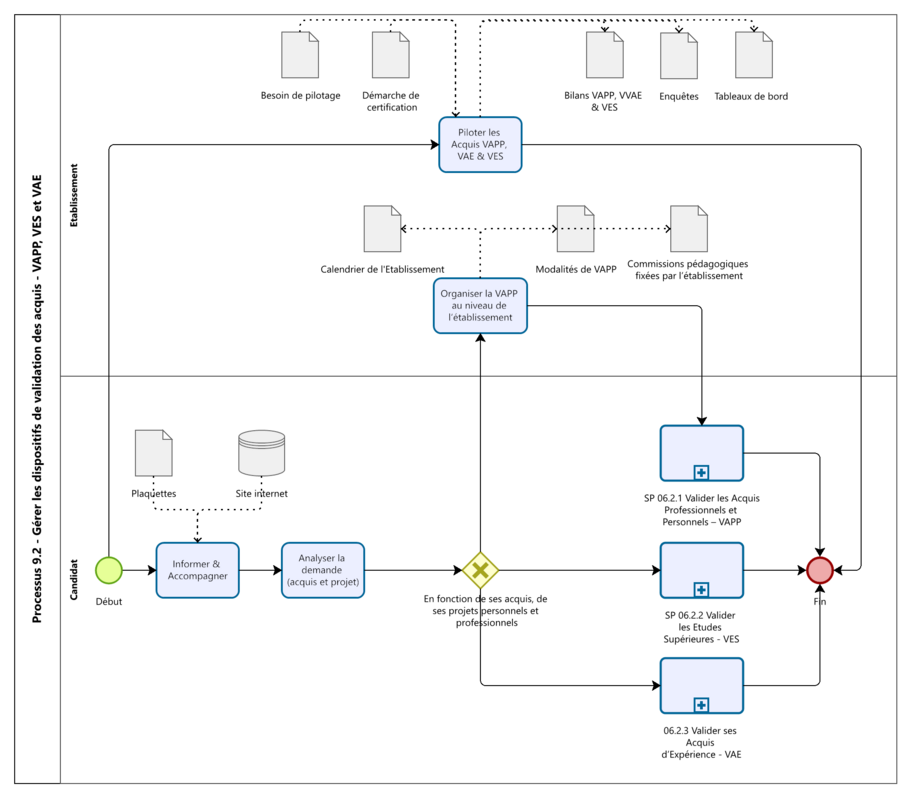Click the Etablissement lane label

[74, 195]
